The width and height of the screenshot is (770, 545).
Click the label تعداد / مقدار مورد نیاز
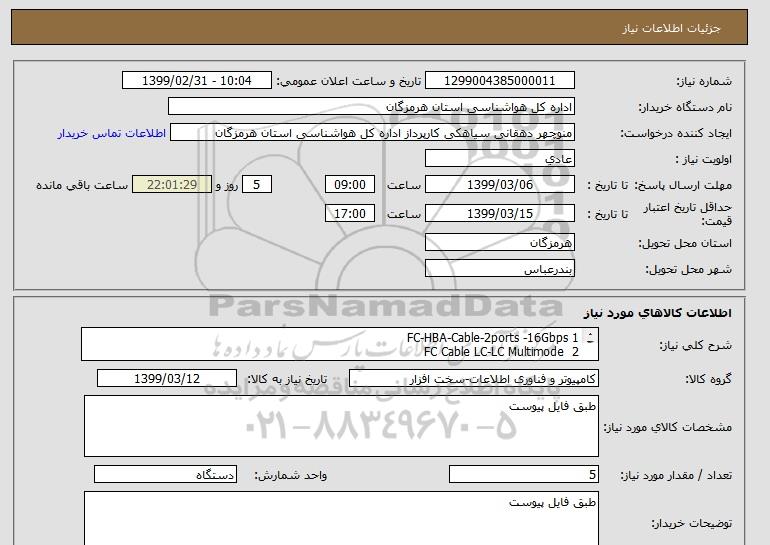click(x=676, y=475)
